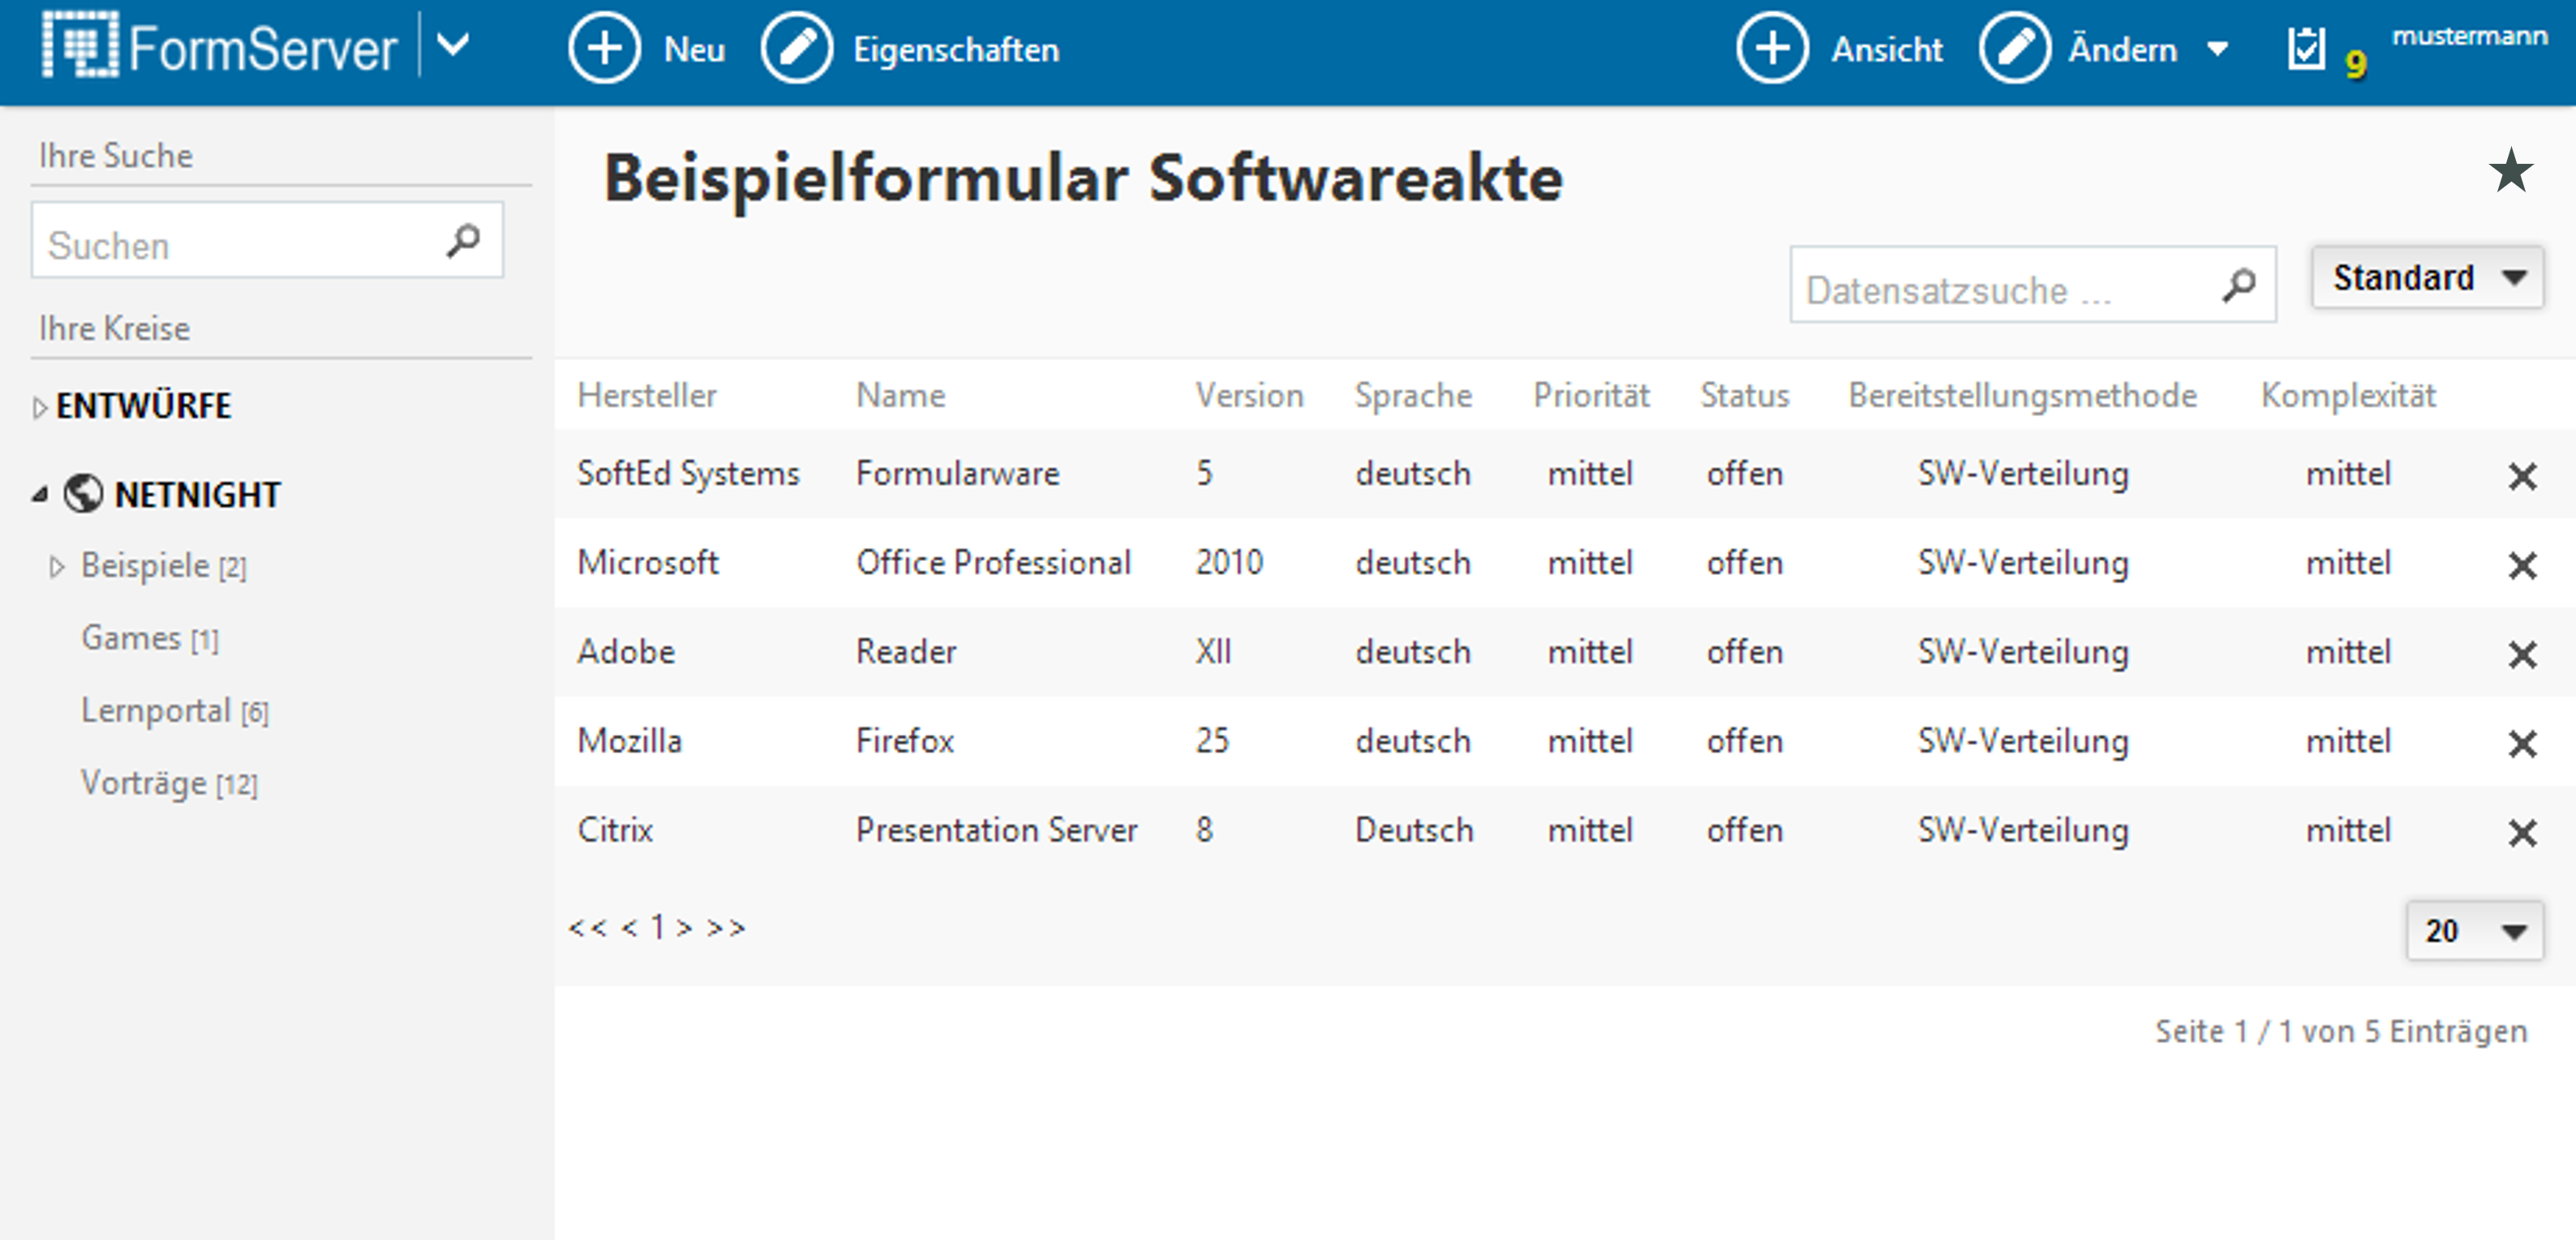
Task: Sort by Priorität column header
Action: pyautogui.click(x=1591, y=395)
